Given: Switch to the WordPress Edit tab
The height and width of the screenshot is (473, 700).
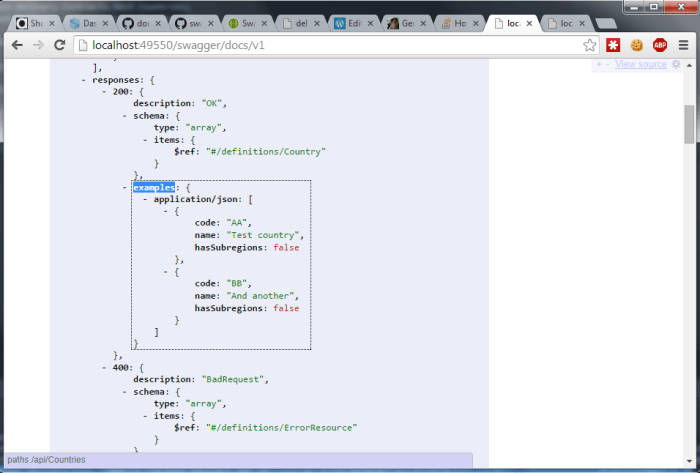Looking at the screenshot, I should point(352,22).
